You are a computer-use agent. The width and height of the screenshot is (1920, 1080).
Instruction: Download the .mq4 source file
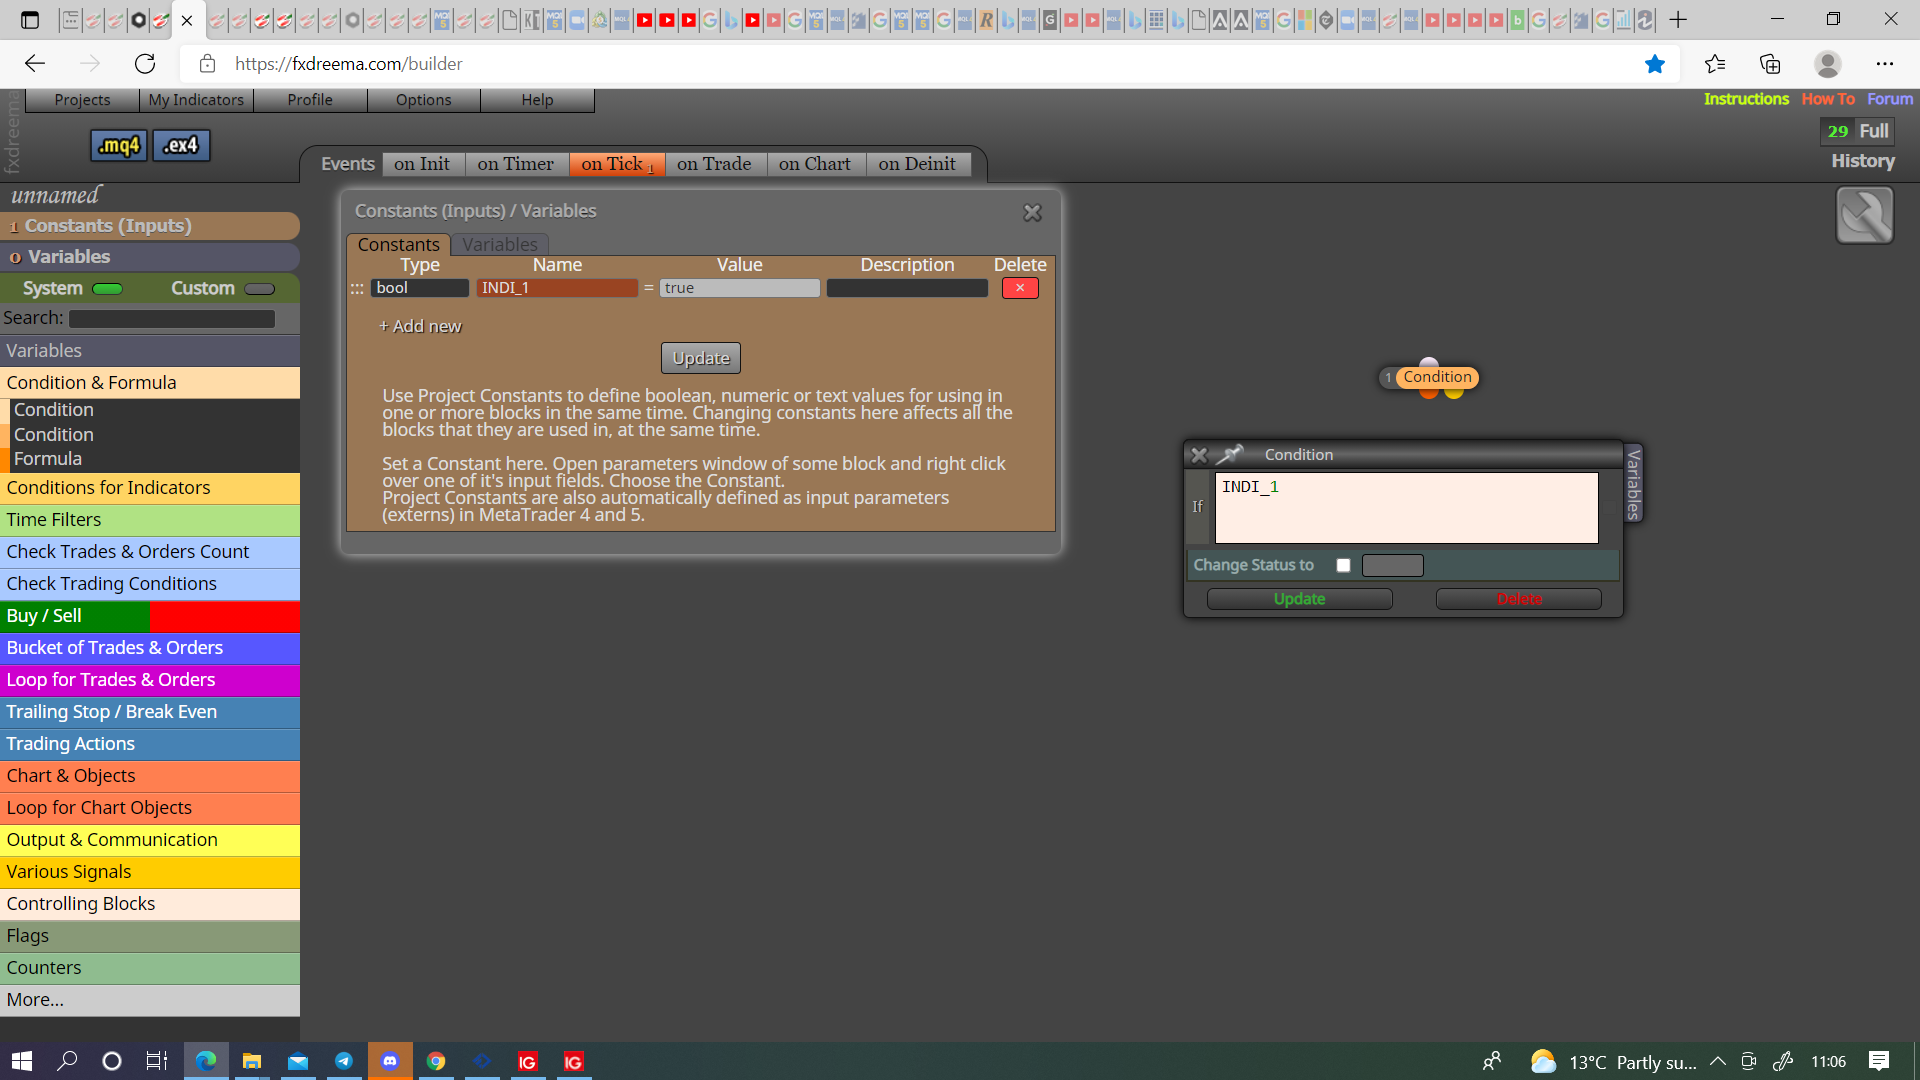click(x=119, y=145)
